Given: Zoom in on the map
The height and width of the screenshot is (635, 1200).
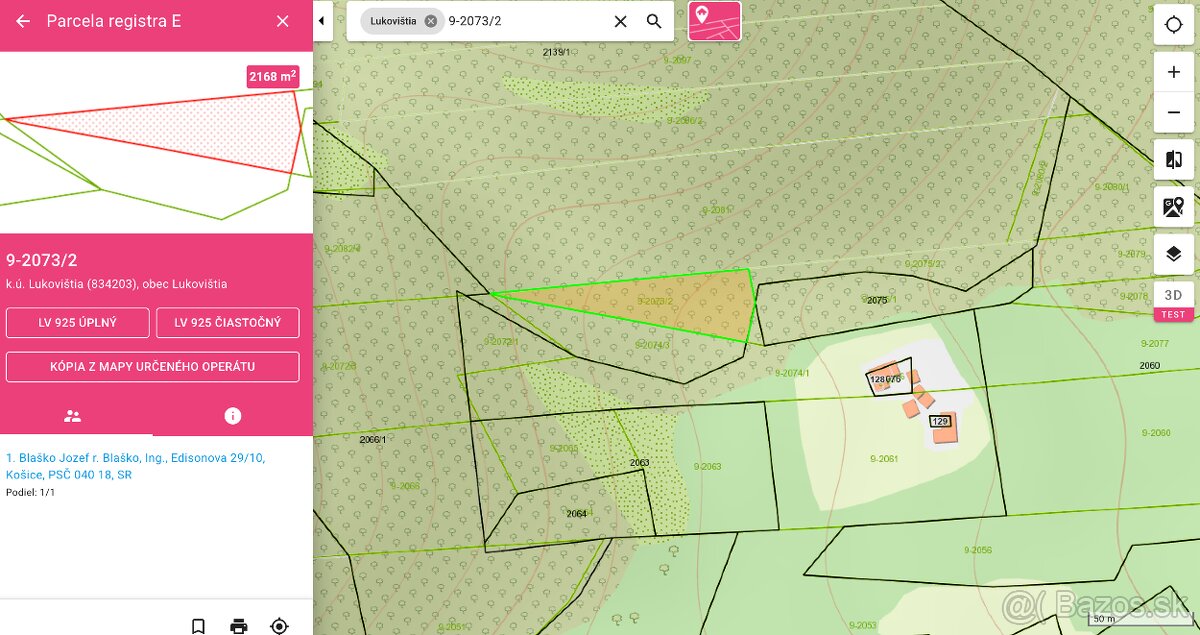Looking at the screenshot, I should click(1174, 72).
